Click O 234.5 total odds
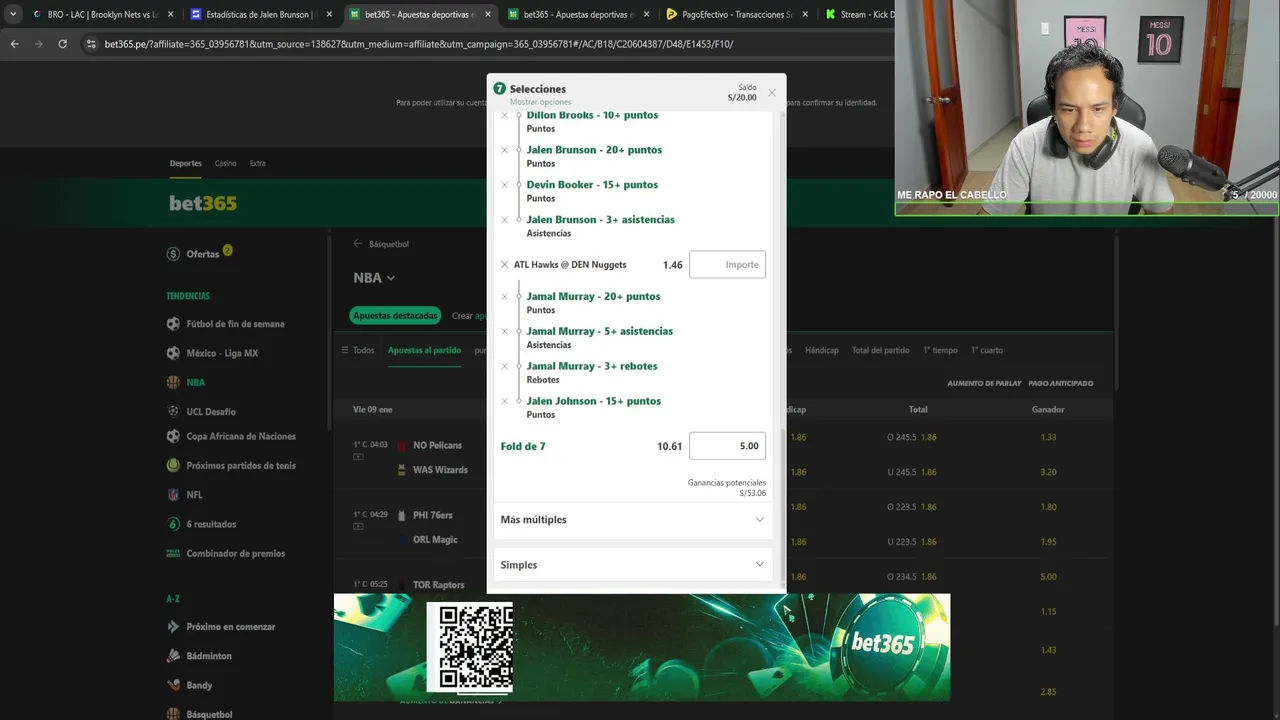 coord(912,577)
